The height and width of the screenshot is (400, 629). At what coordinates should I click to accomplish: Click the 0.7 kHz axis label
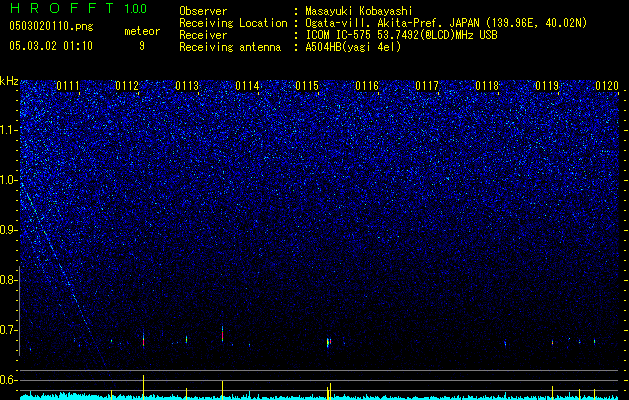8,330
